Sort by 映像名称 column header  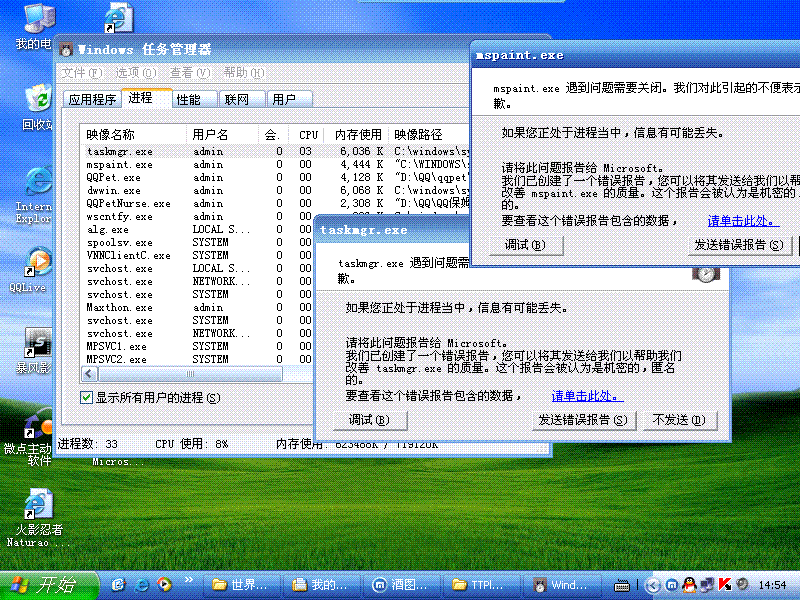pyautogui.click(x=133, y=134)
